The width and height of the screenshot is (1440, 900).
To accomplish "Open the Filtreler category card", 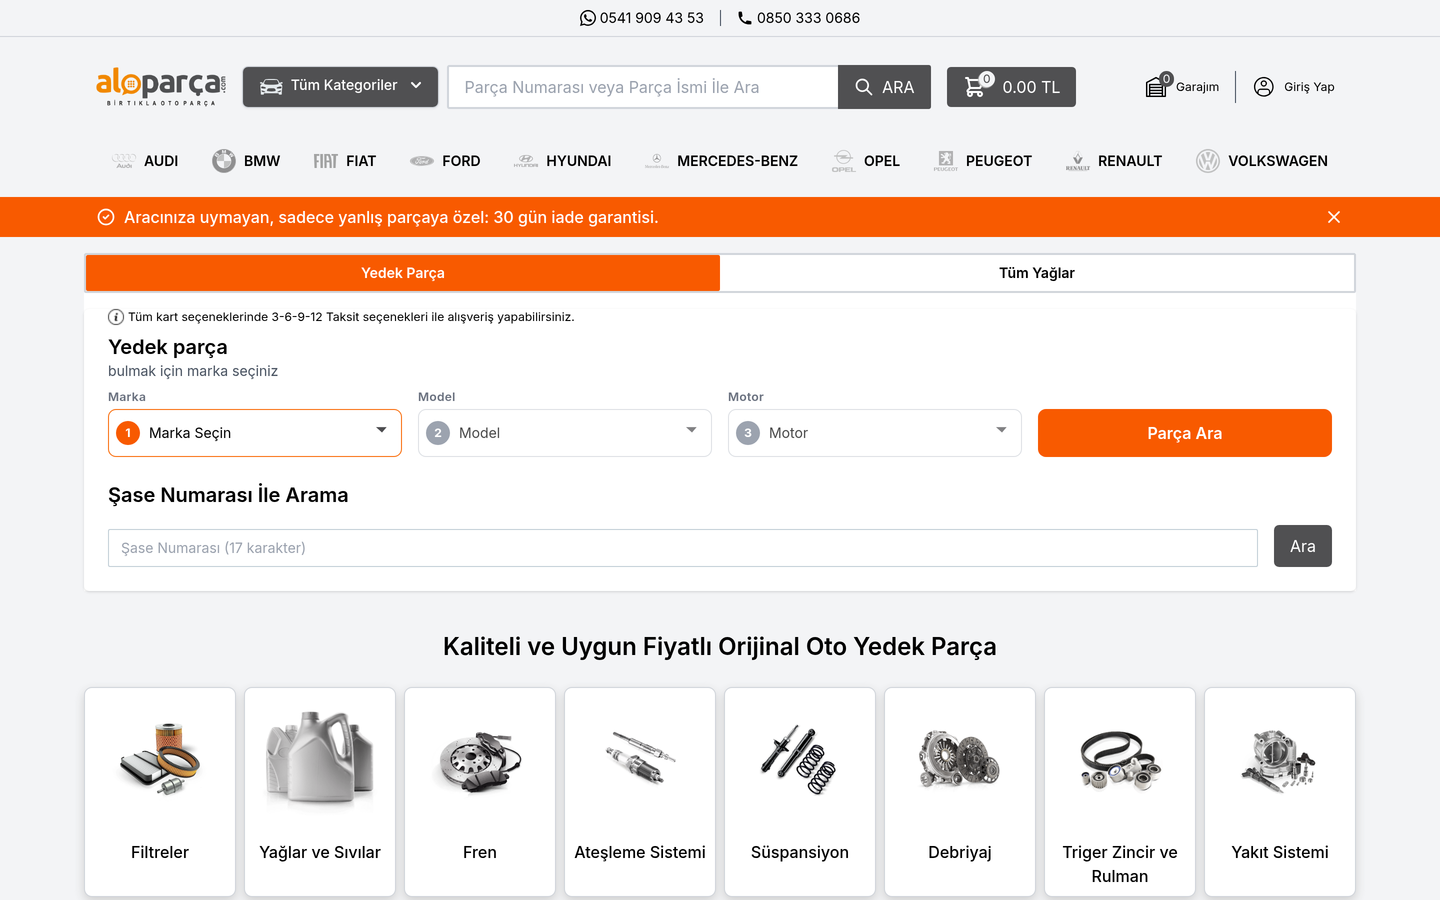I will 160,792.
